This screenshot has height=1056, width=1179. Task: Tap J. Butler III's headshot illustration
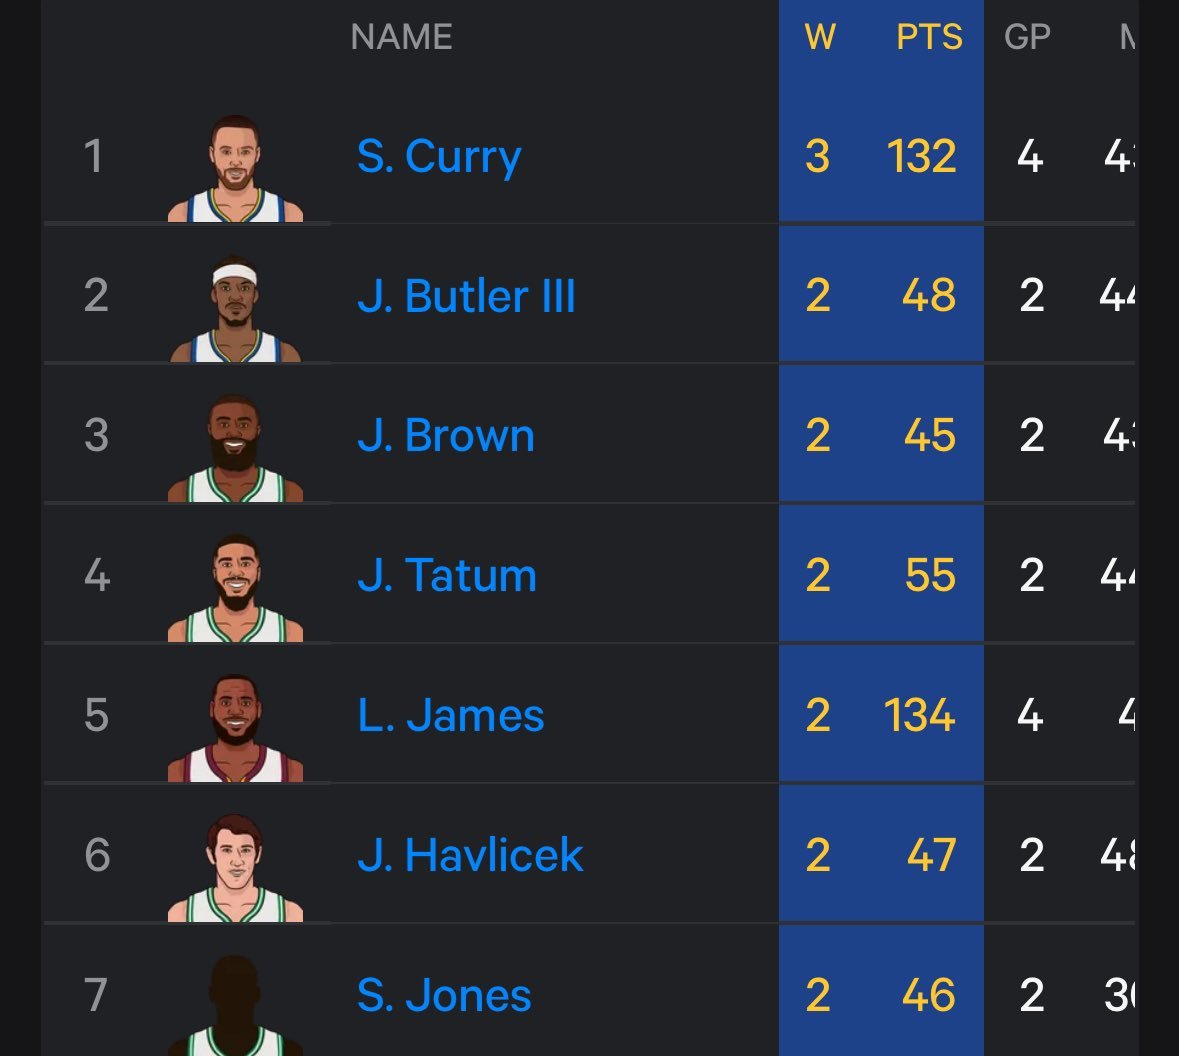click(235, 308)
